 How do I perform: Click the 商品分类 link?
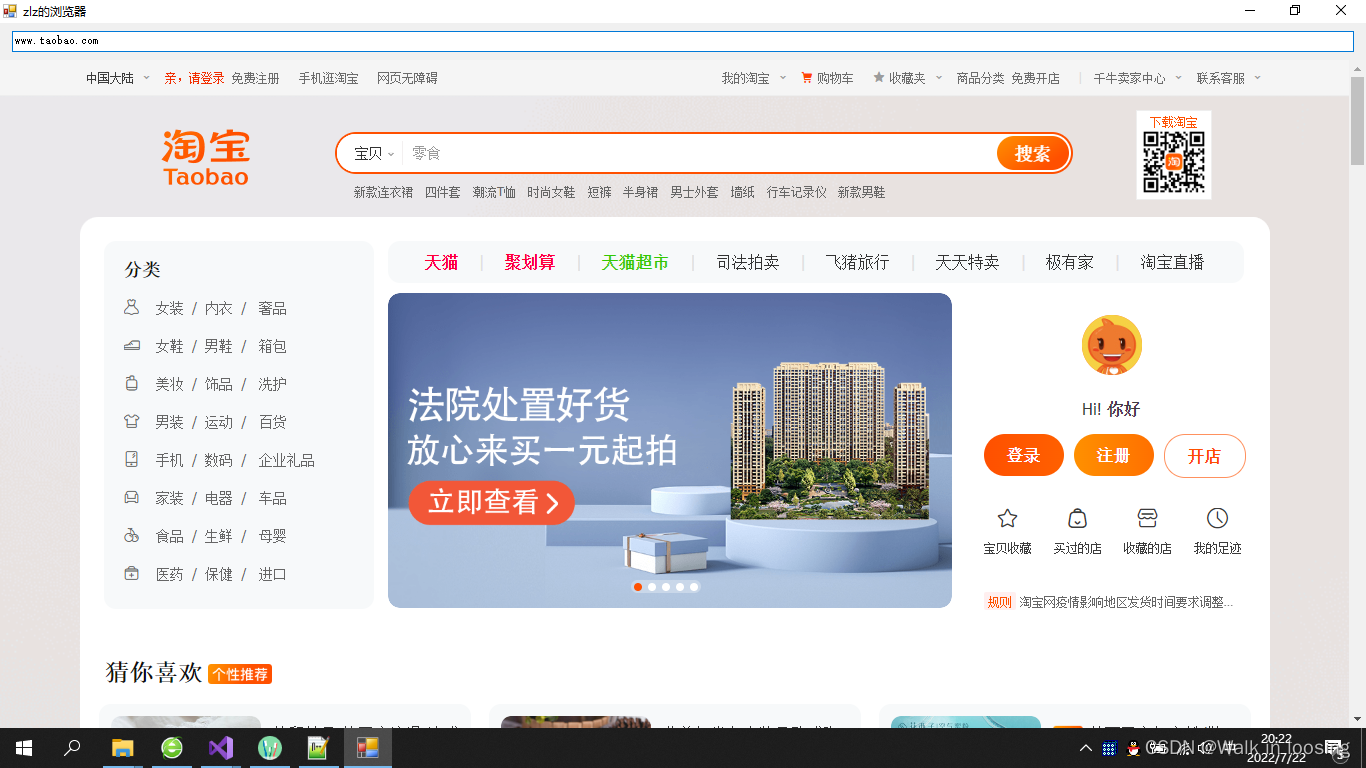pos(980,78)
